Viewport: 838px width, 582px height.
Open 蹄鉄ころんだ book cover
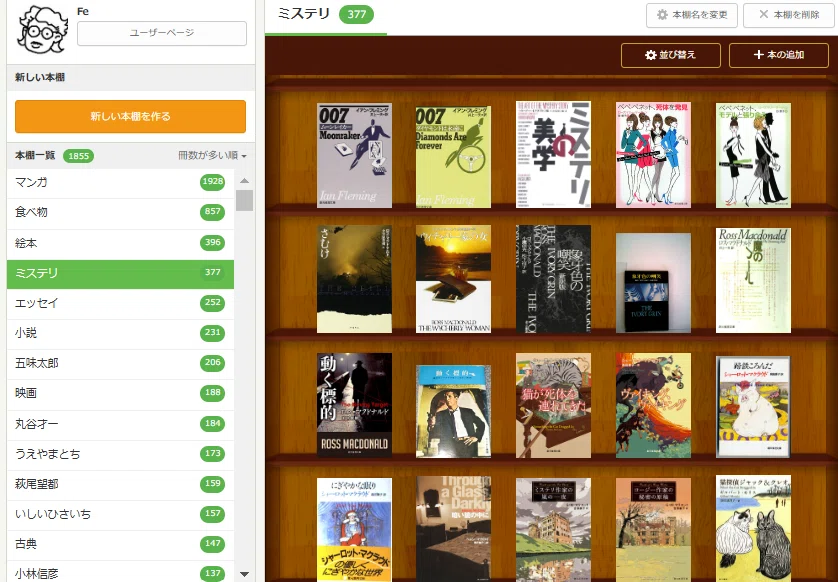[753, 407]
